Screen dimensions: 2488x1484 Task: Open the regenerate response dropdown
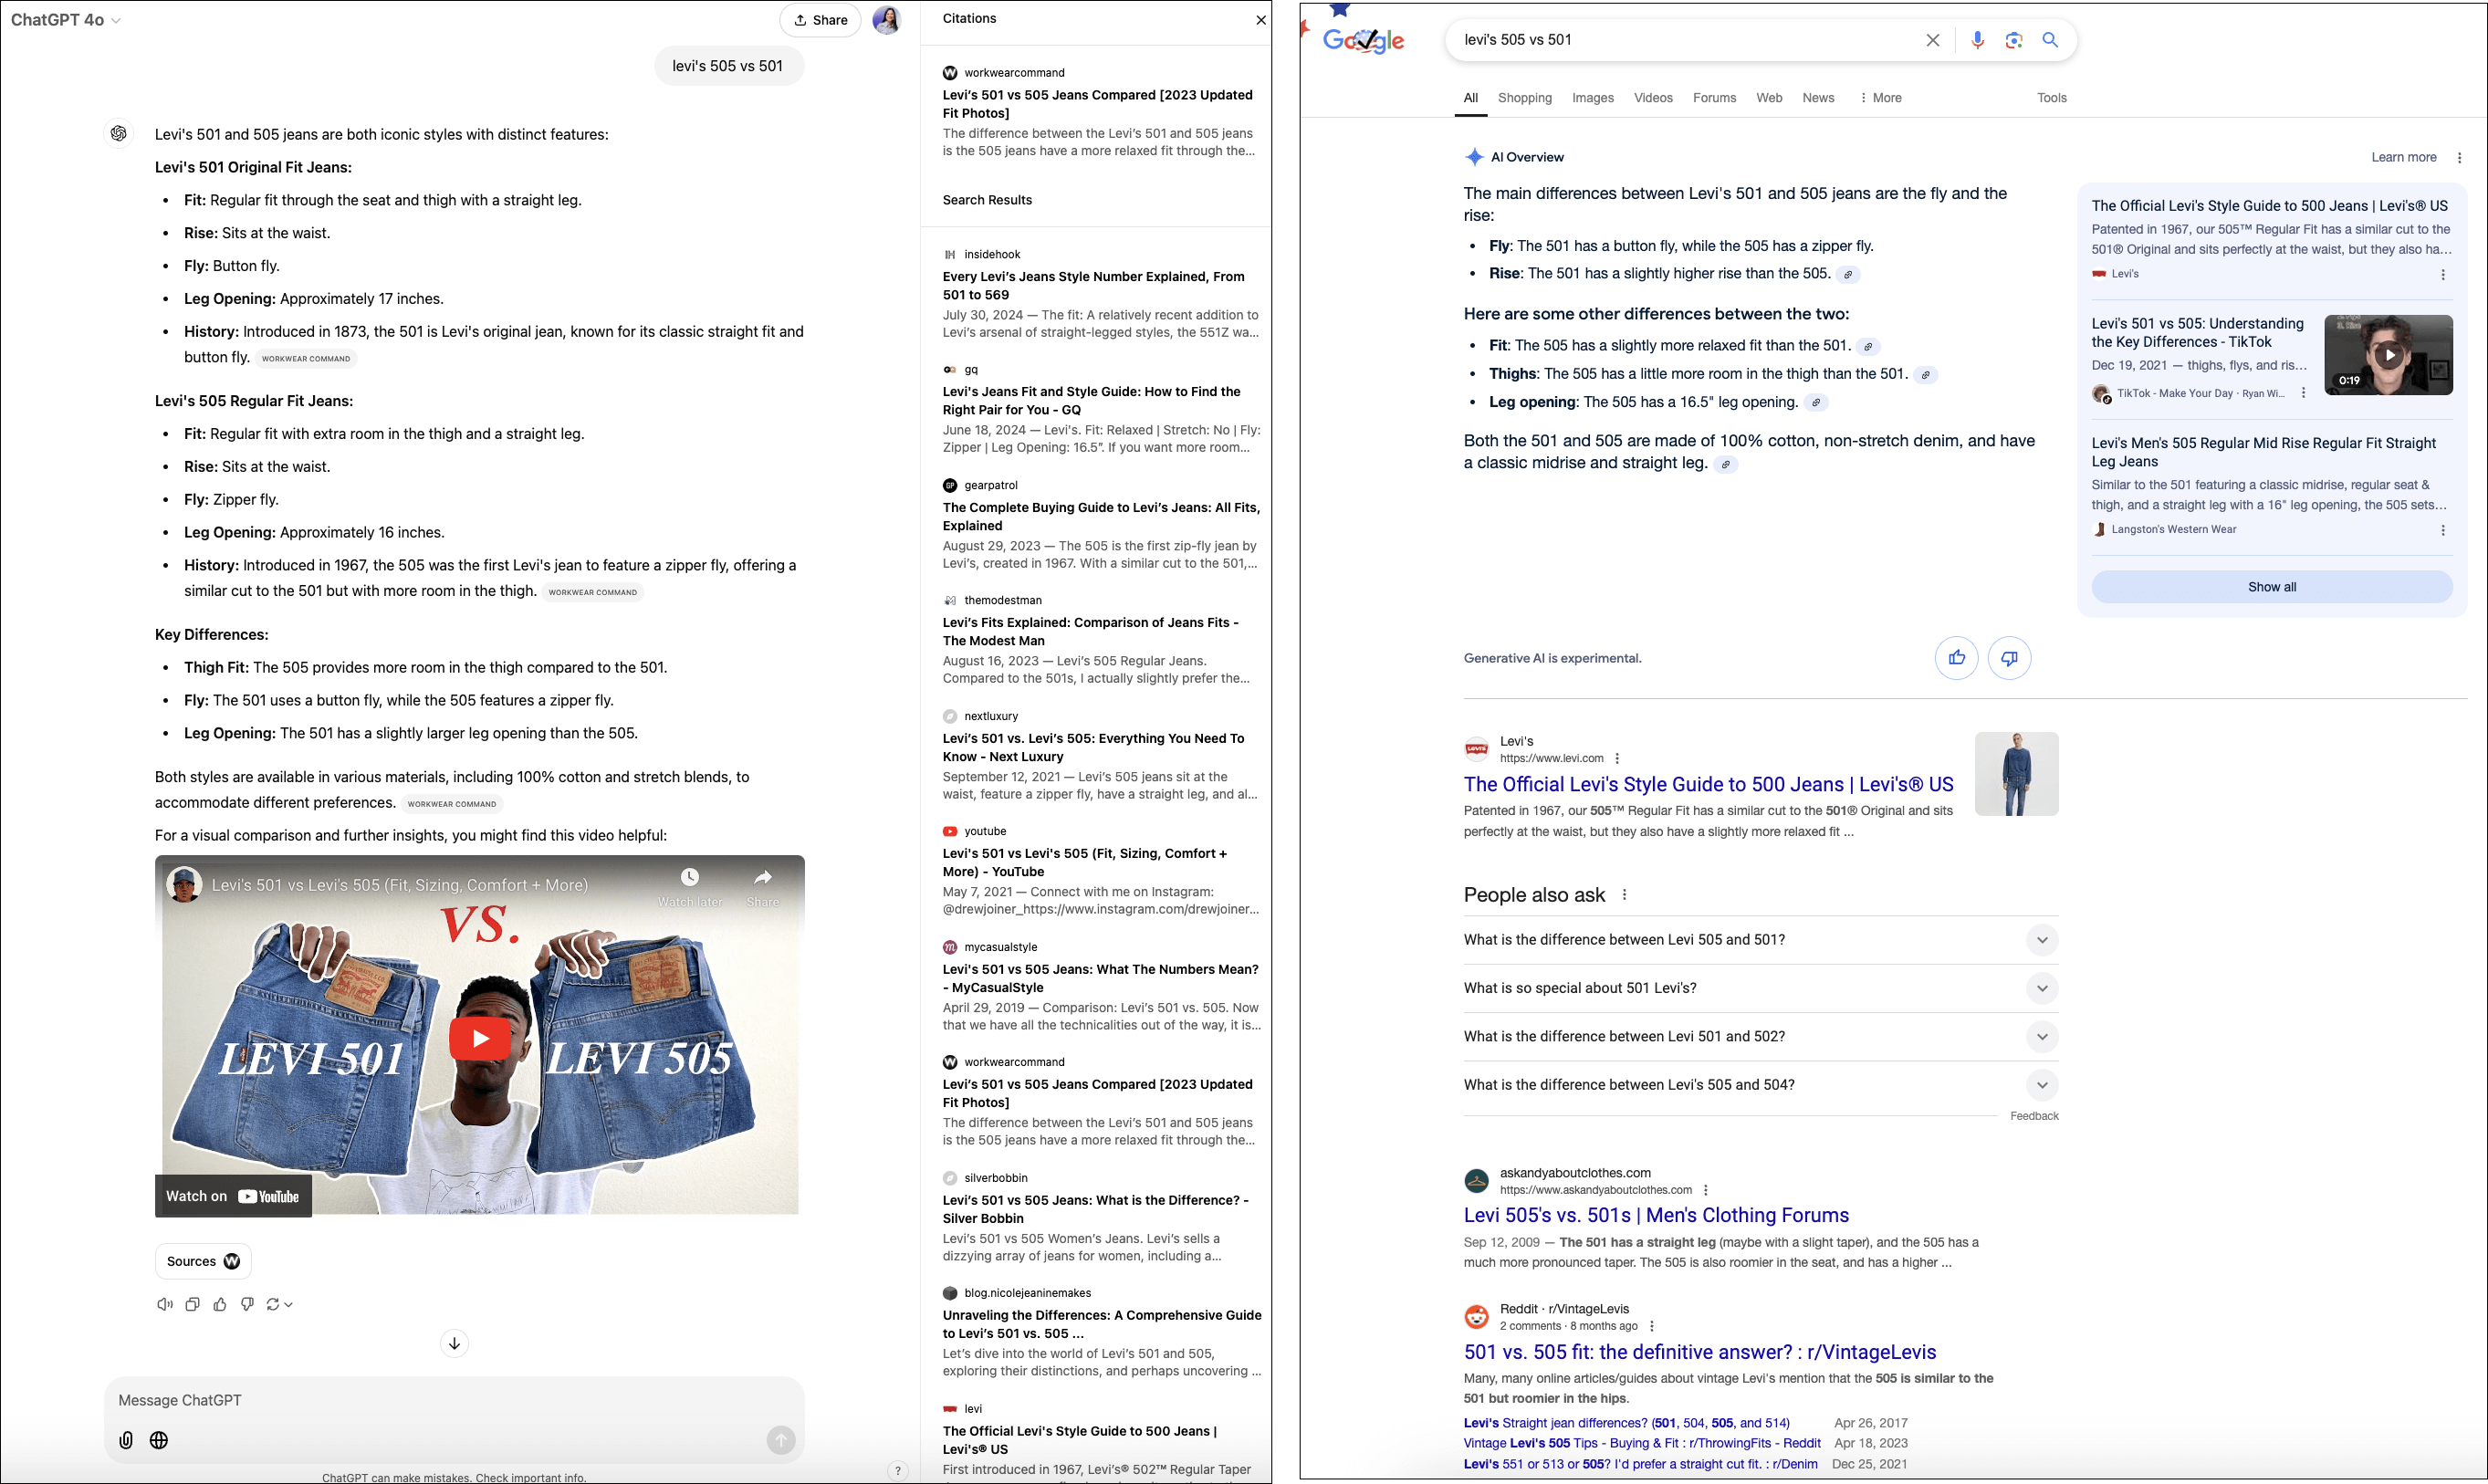tap(279, 1304)
